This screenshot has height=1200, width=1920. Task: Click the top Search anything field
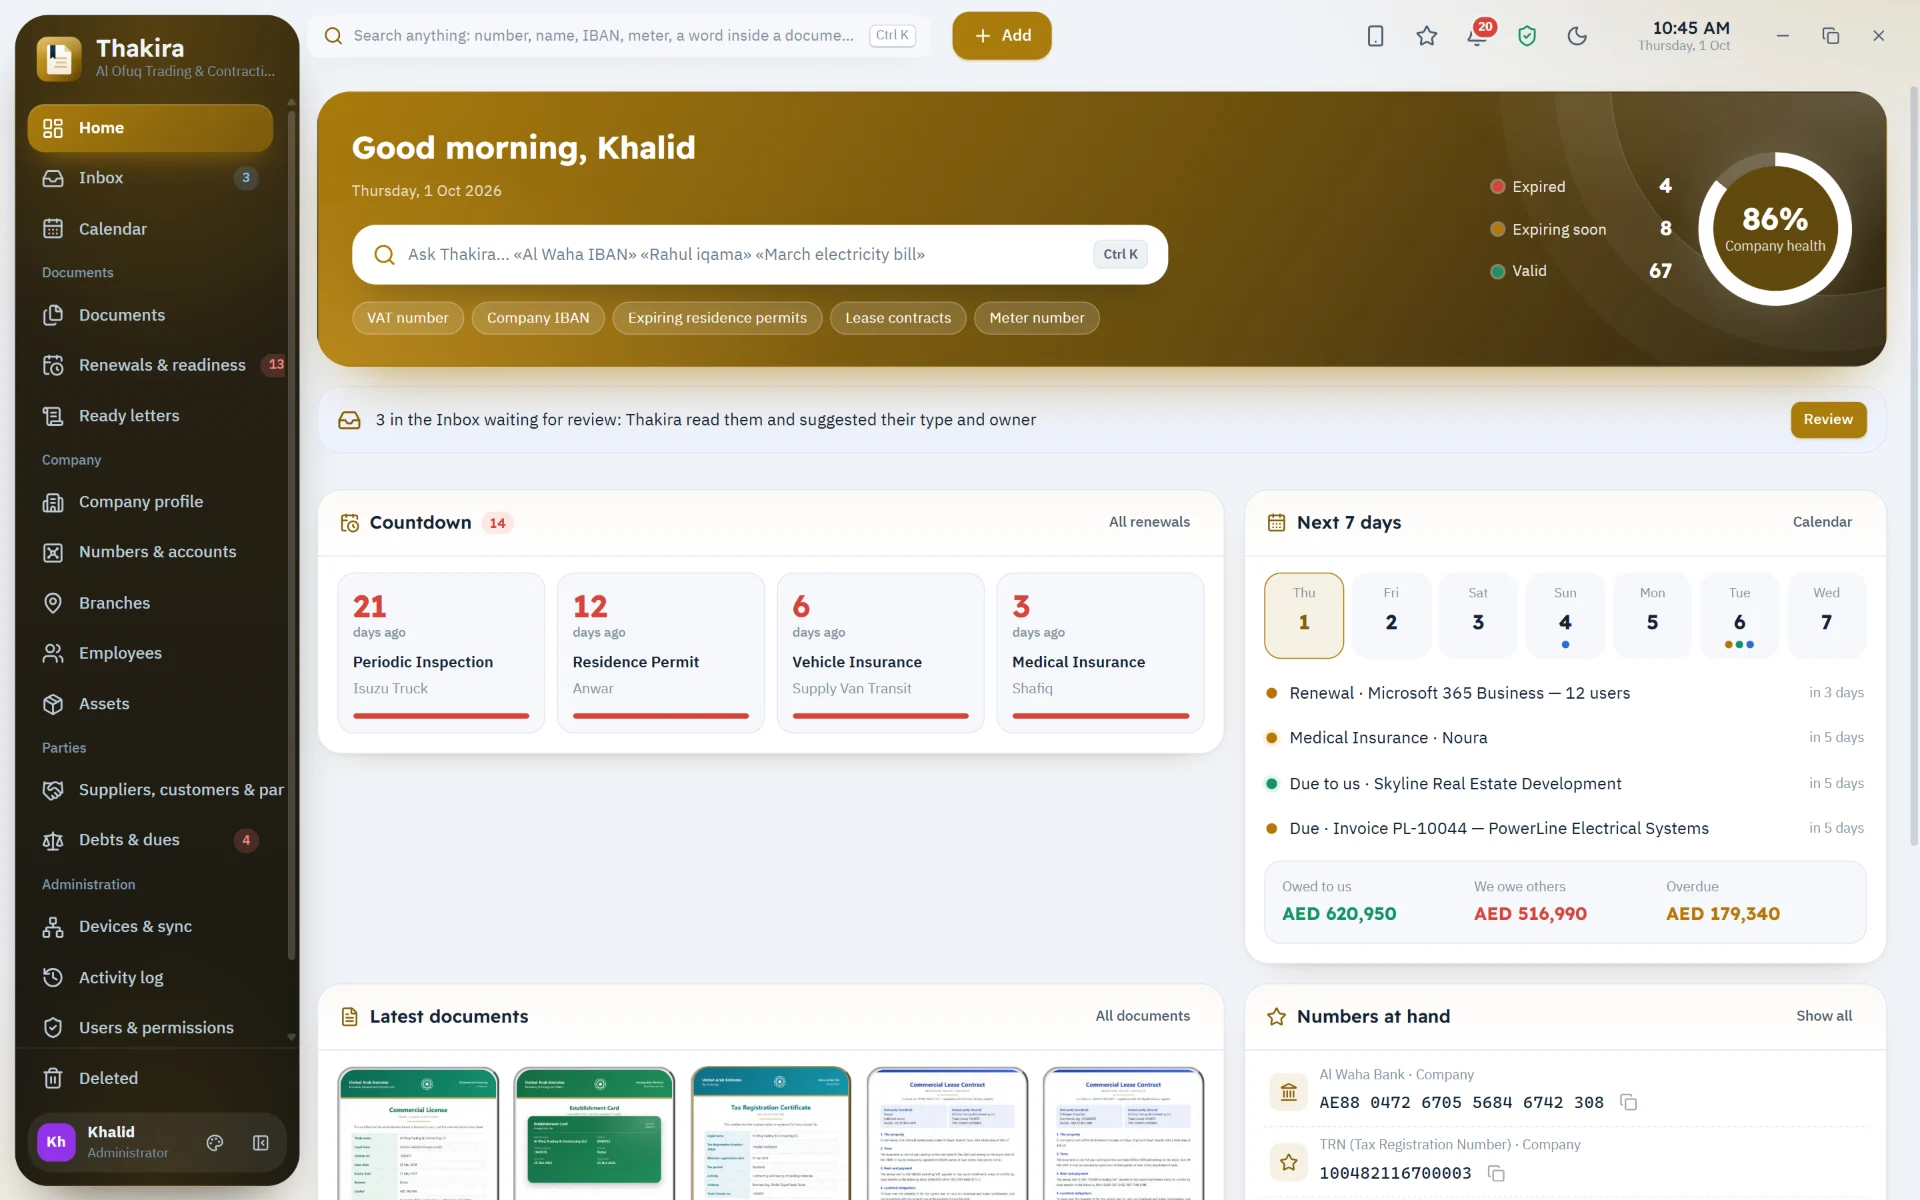[x=620, y=36]
